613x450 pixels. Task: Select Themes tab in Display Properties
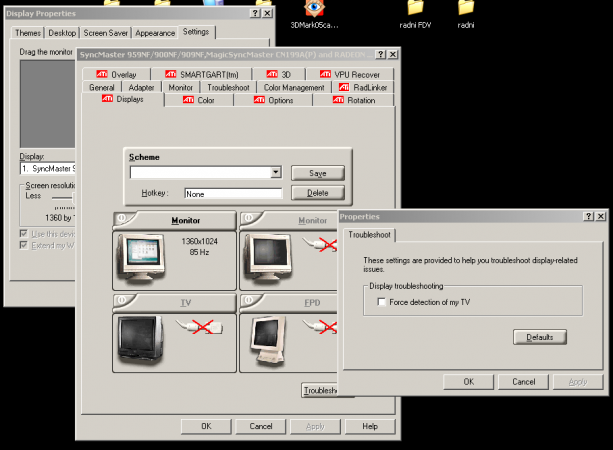[x=28, y=33]
